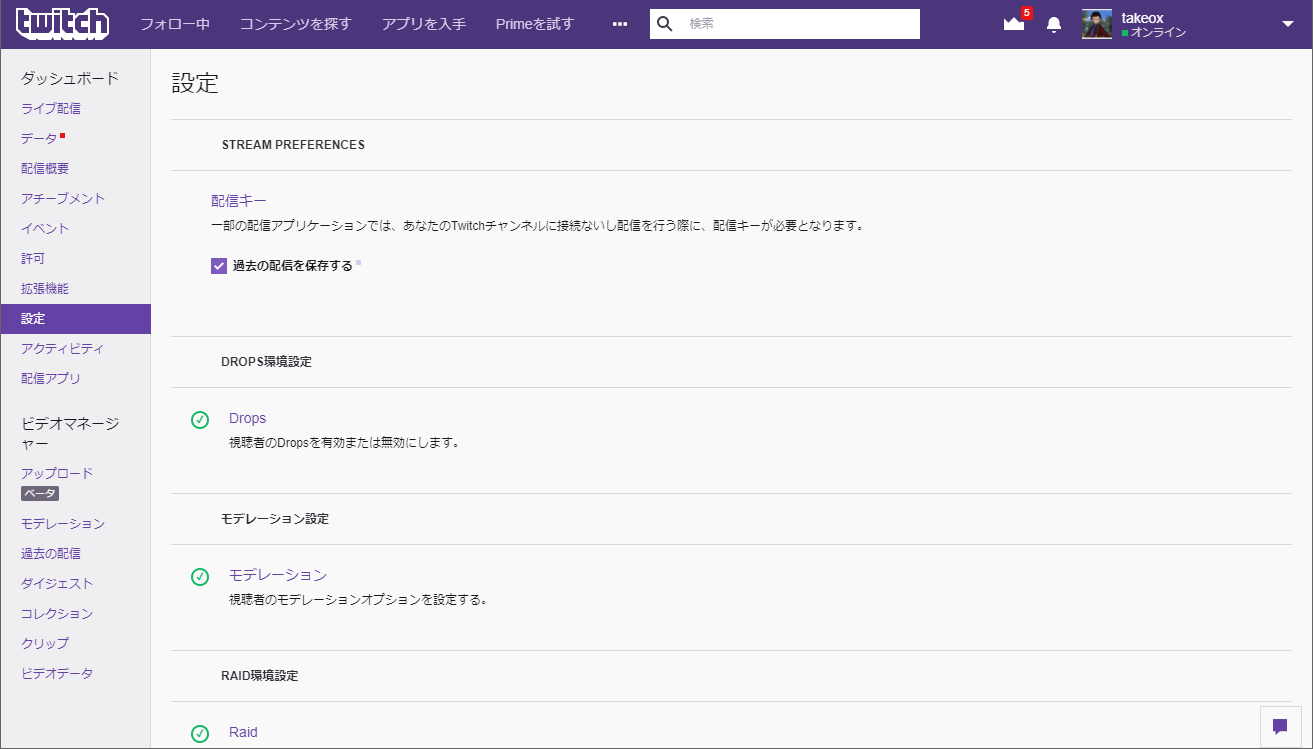The image size is (1313, 749).
Task: Open アプリを入手 in top navigation
Action: click(424, 24)
